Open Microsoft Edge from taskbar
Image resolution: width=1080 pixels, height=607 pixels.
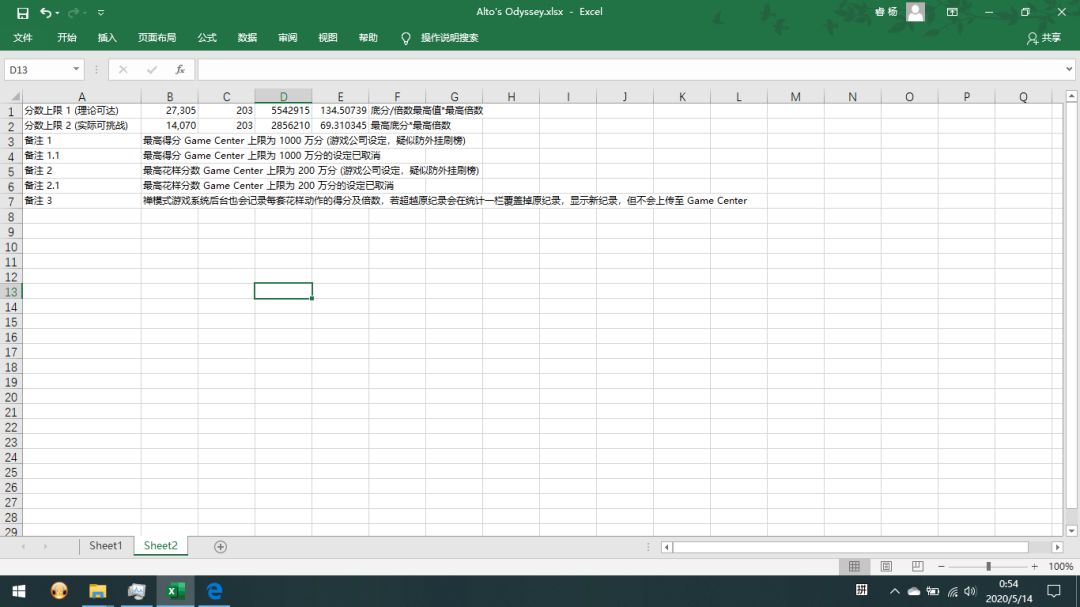(214, 591)
